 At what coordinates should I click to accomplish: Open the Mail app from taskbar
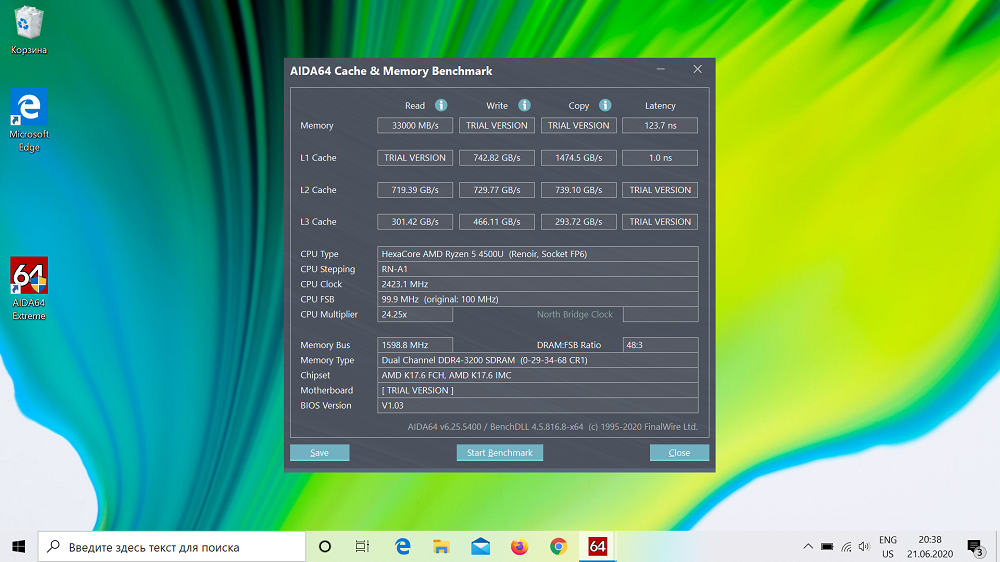coord(480,547)
